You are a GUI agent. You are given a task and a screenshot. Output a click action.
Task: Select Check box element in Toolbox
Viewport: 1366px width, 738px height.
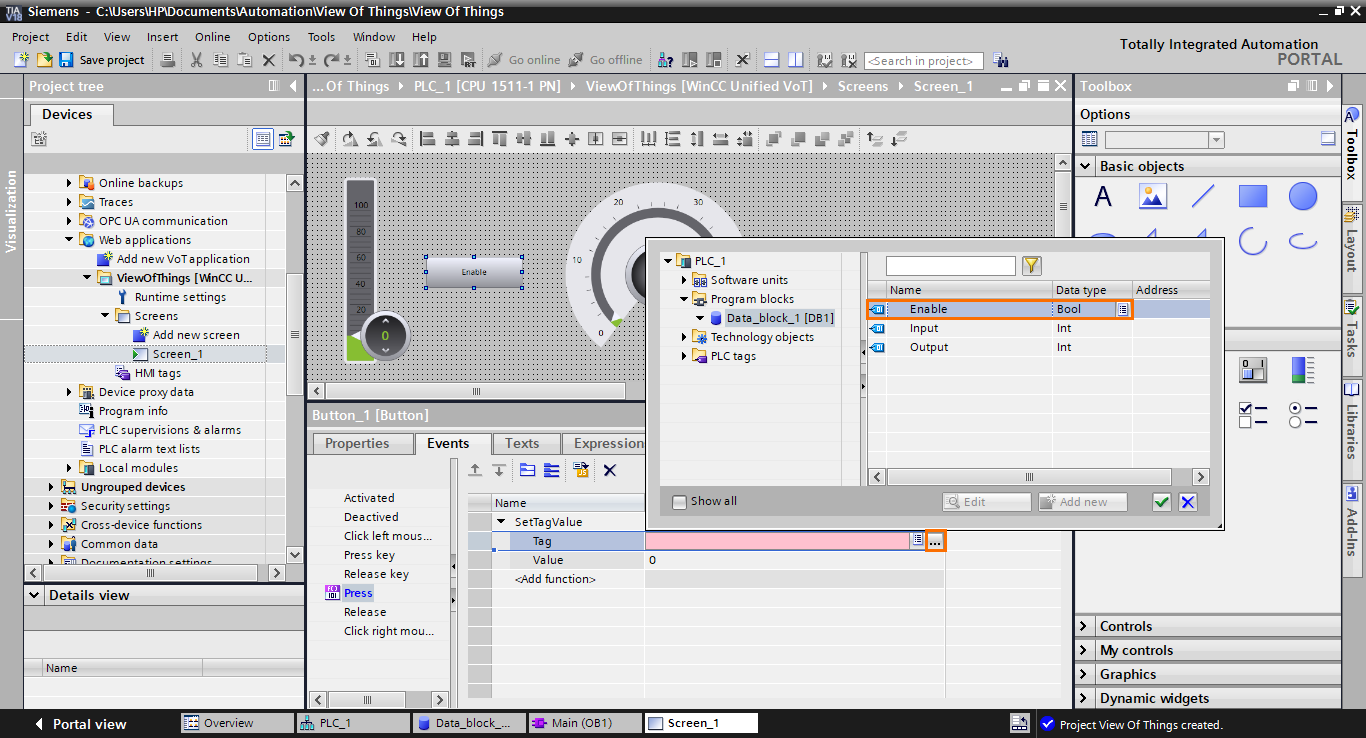(1253, 415)
